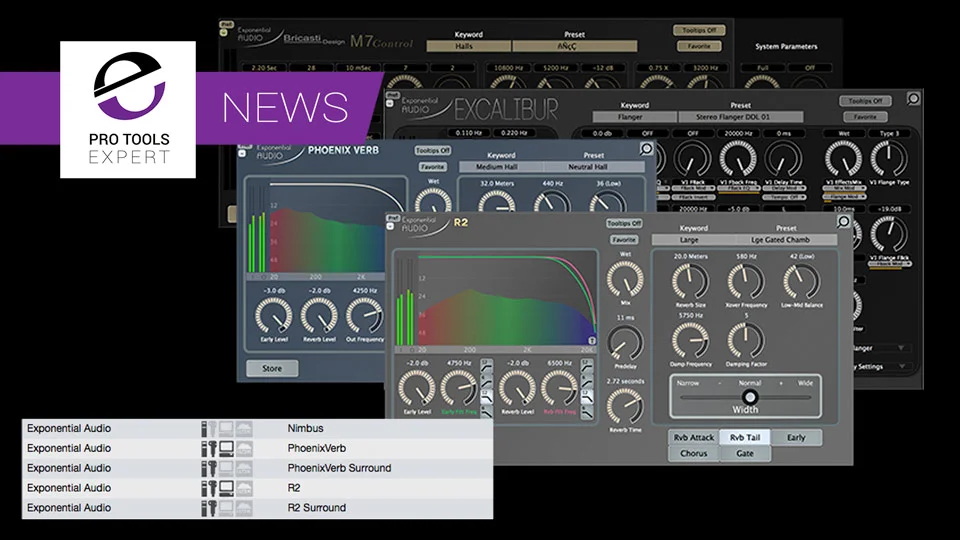The height and width of the screenshot is (540, 960).
Task: Click the cloud icon in the PhoenixVerb row
Action: (244, 449)
